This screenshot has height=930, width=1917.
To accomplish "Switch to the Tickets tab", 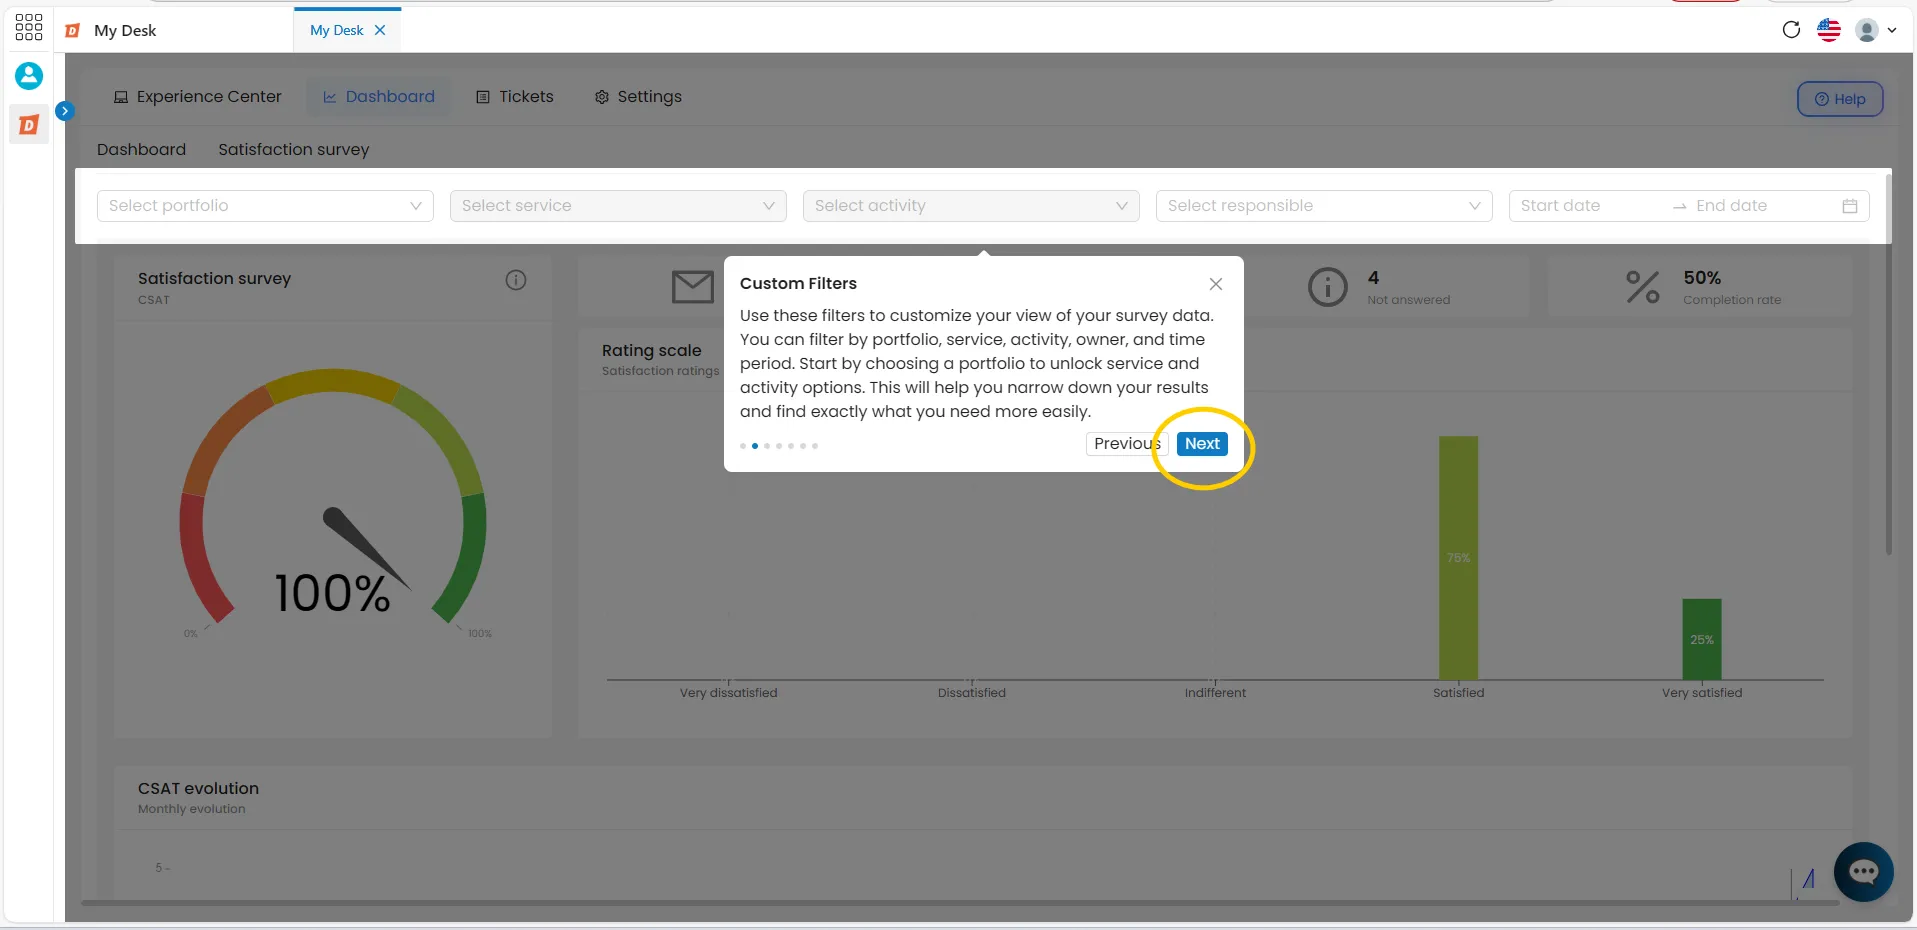I will (515, 97).
